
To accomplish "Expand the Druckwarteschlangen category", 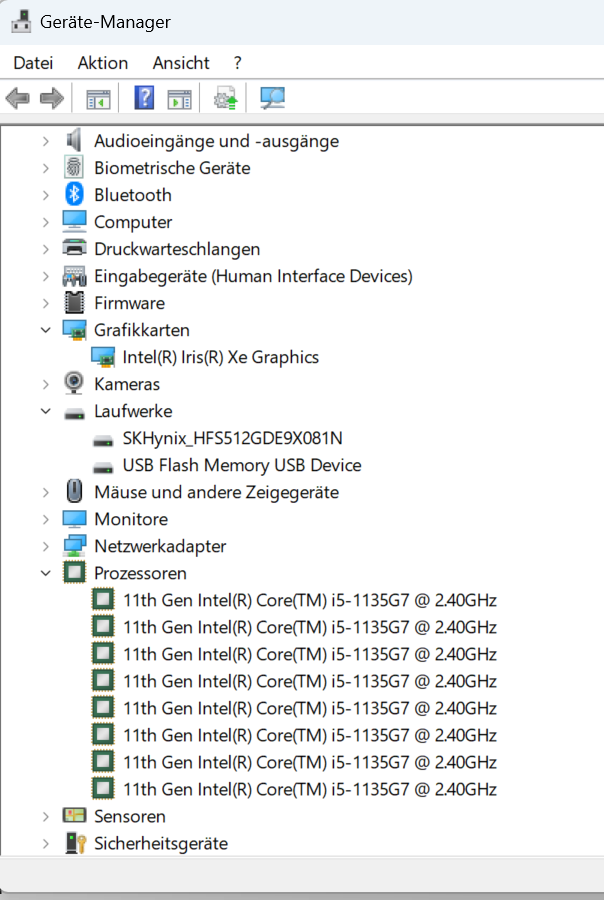I will pyautogui.click(x=46, y=249).
